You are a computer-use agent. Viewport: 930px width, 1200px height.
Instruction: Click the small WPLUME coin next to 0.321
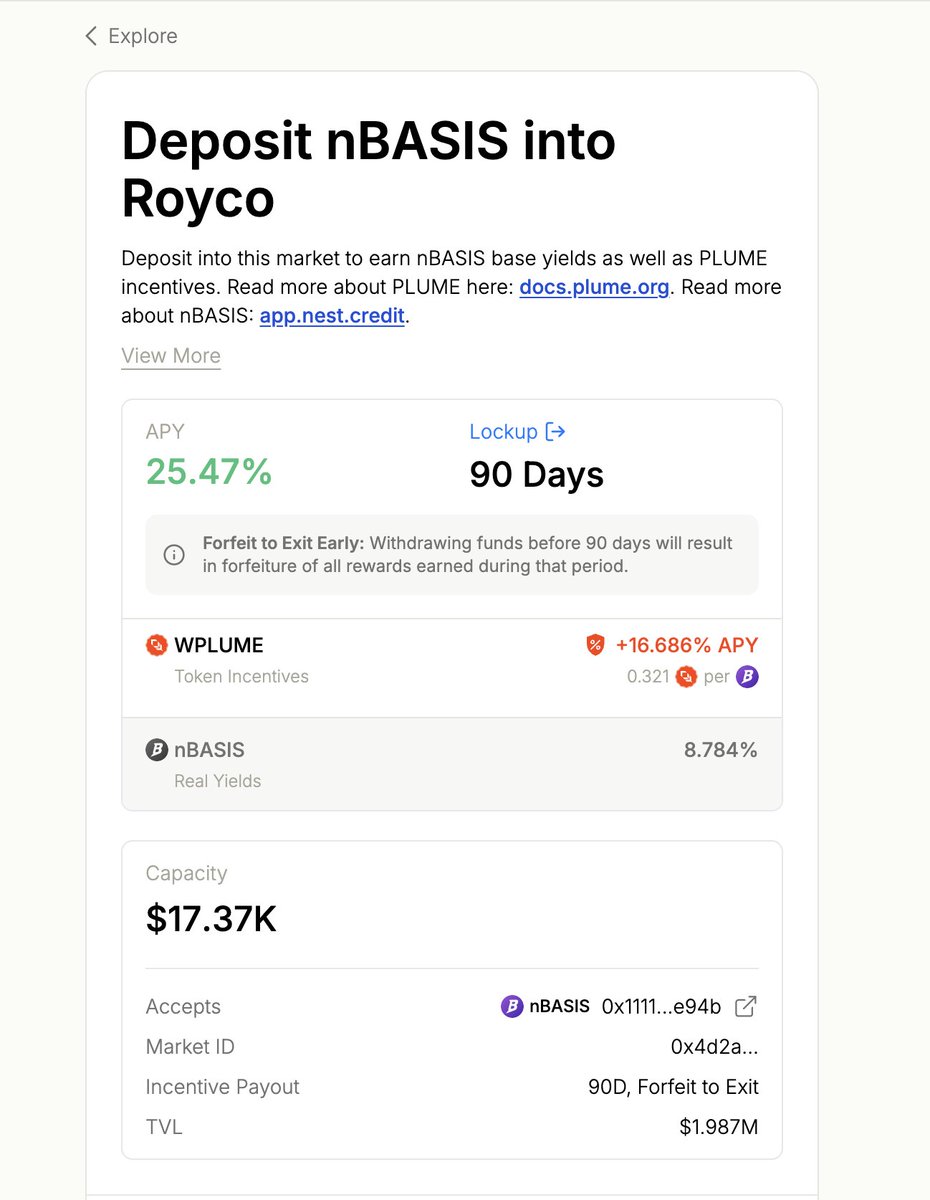[x=686, y=677]
